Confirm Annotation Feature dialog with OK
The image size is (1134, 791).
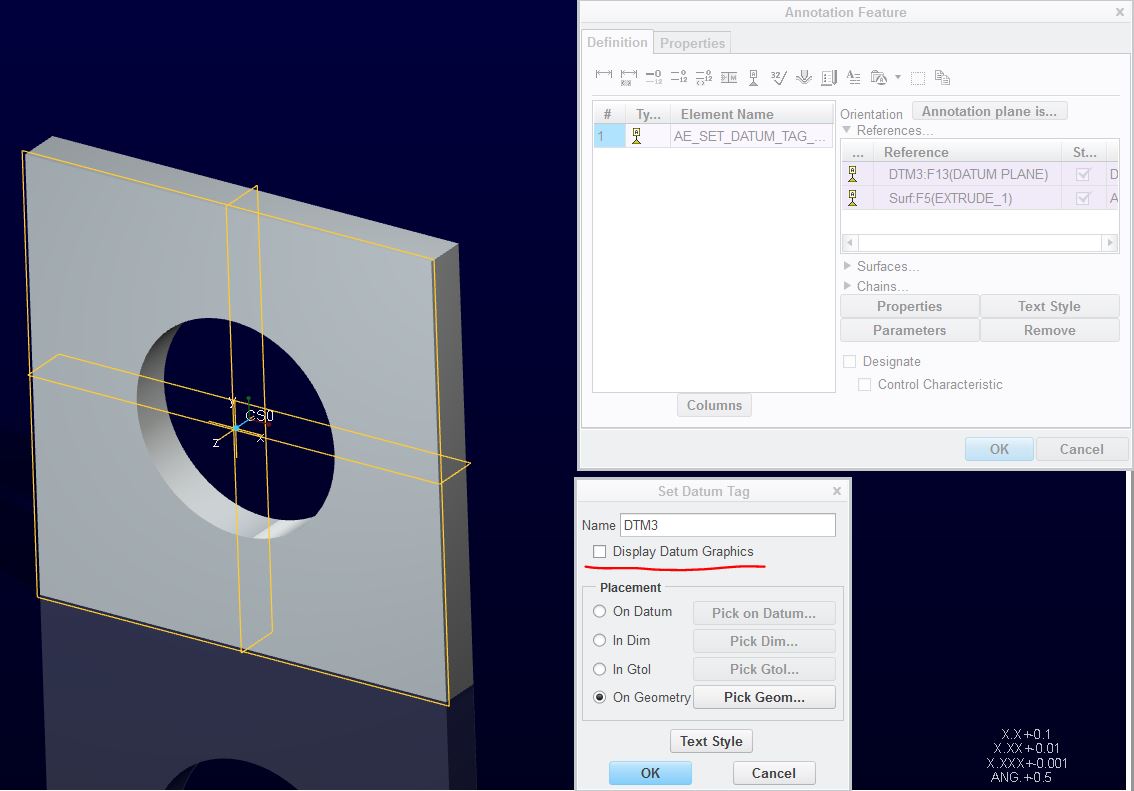pyautogui.click(x=999, y=449)
